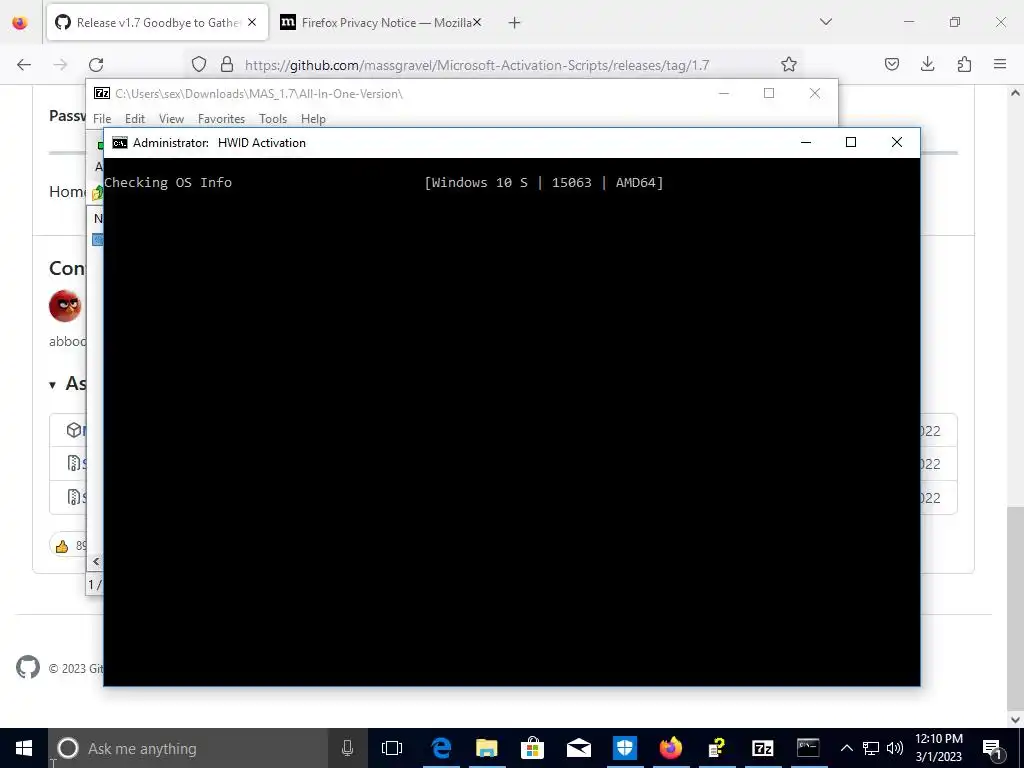Switch to Firefox Privacy Notice tab

click(x=379, y=23)
